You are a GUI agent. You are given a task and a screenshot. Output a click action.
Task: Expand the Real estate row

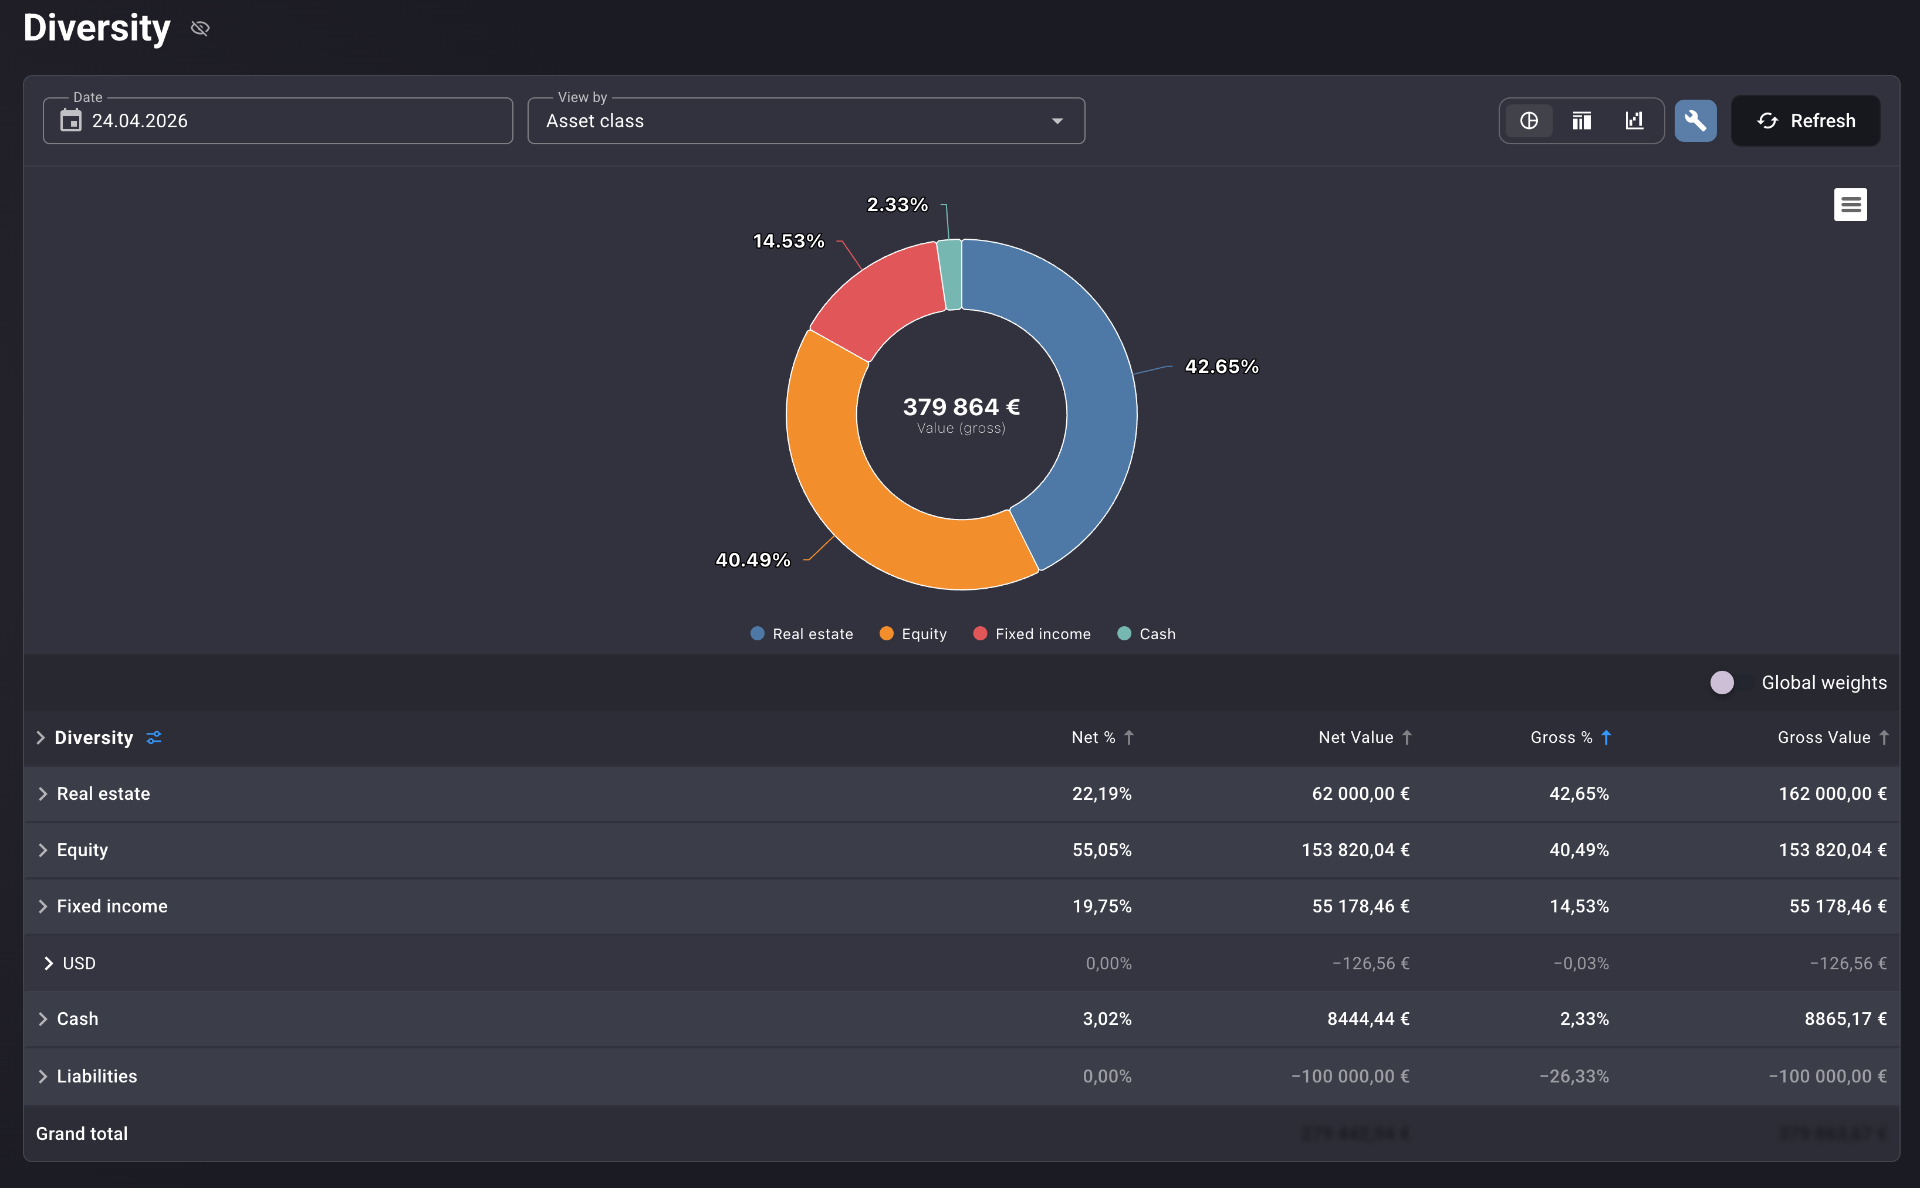(43, 794)
